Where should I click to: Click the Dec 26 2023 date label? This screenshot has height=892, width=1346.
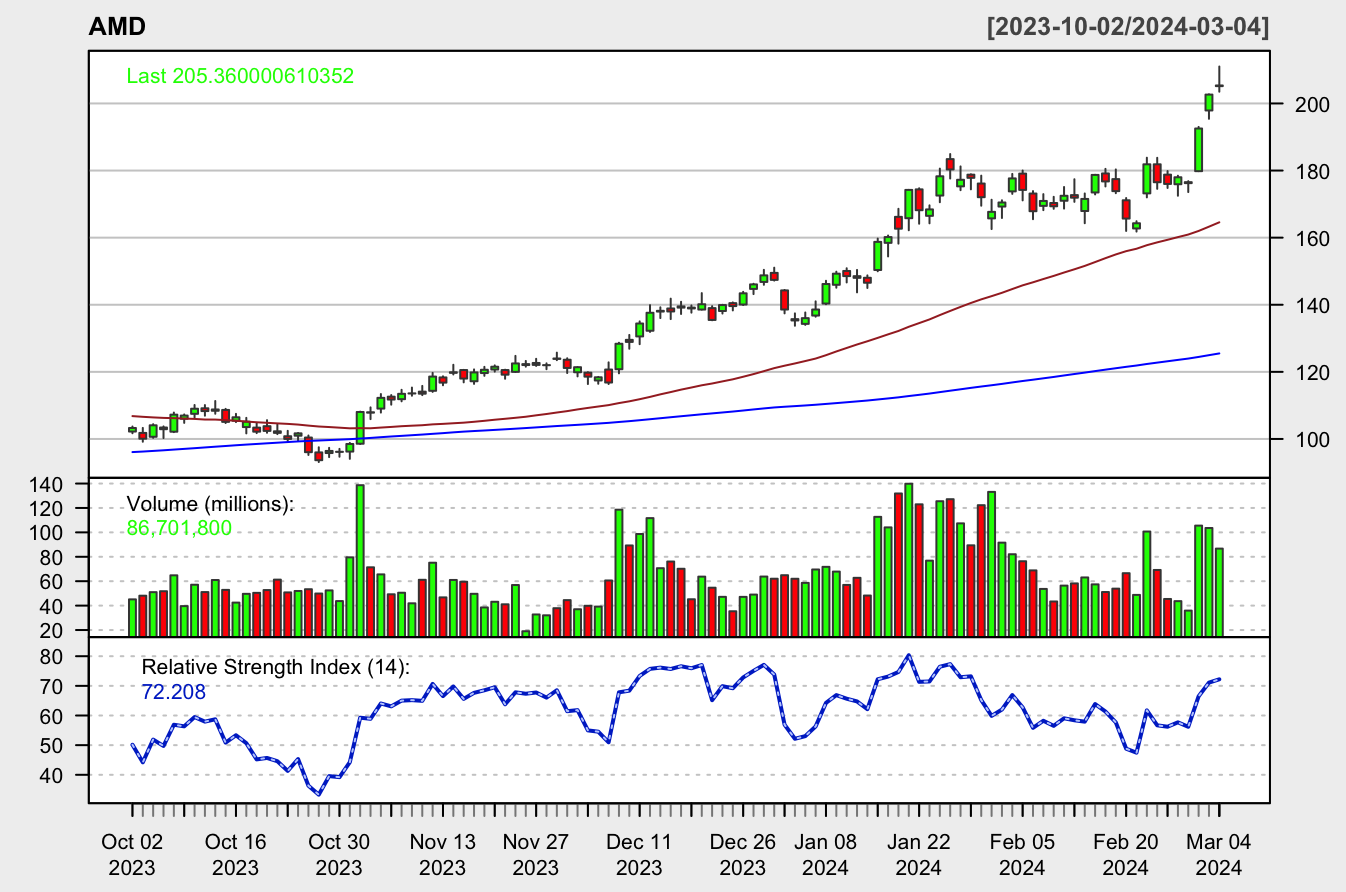point(741,853)
